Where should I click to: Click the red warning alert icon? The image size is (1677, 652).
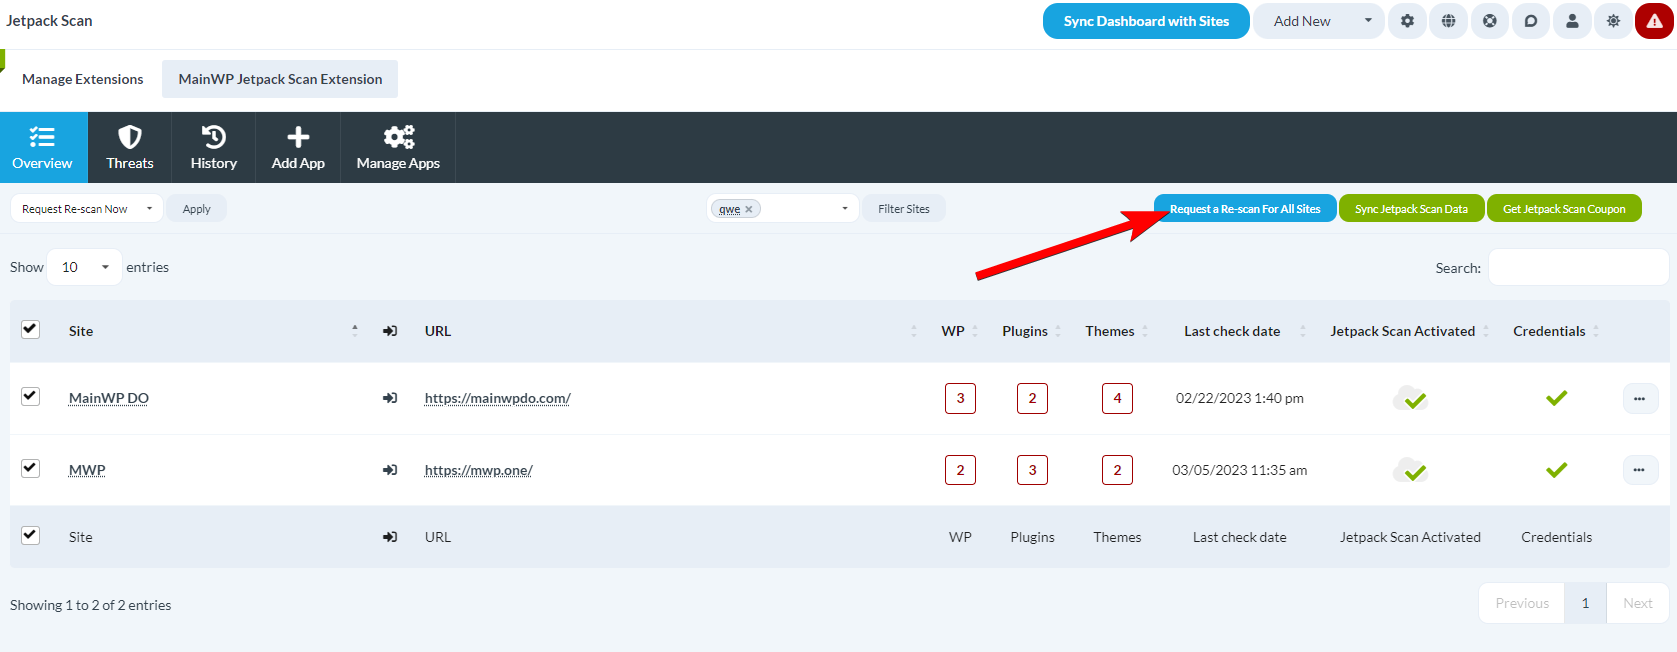(x=1654, y=21)
